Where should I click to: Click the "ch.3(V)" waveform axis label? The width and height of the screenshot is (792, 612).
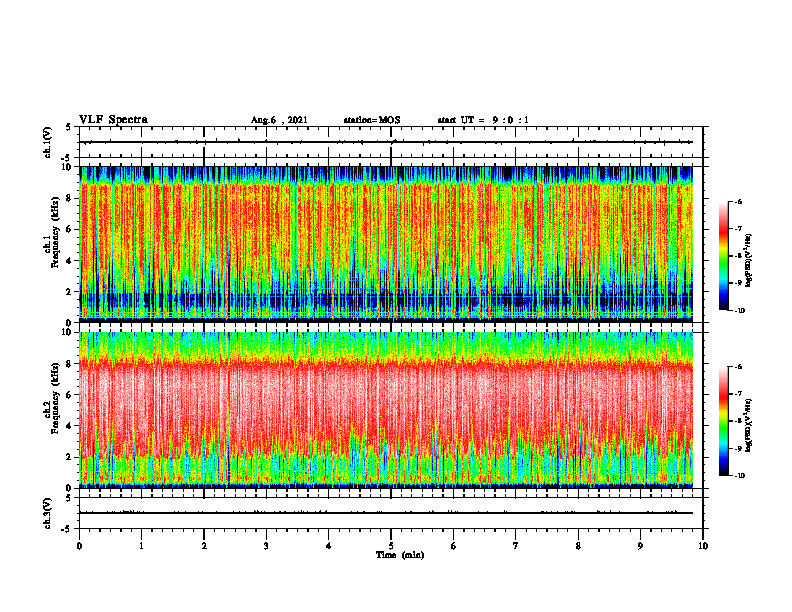pos(48,513)
